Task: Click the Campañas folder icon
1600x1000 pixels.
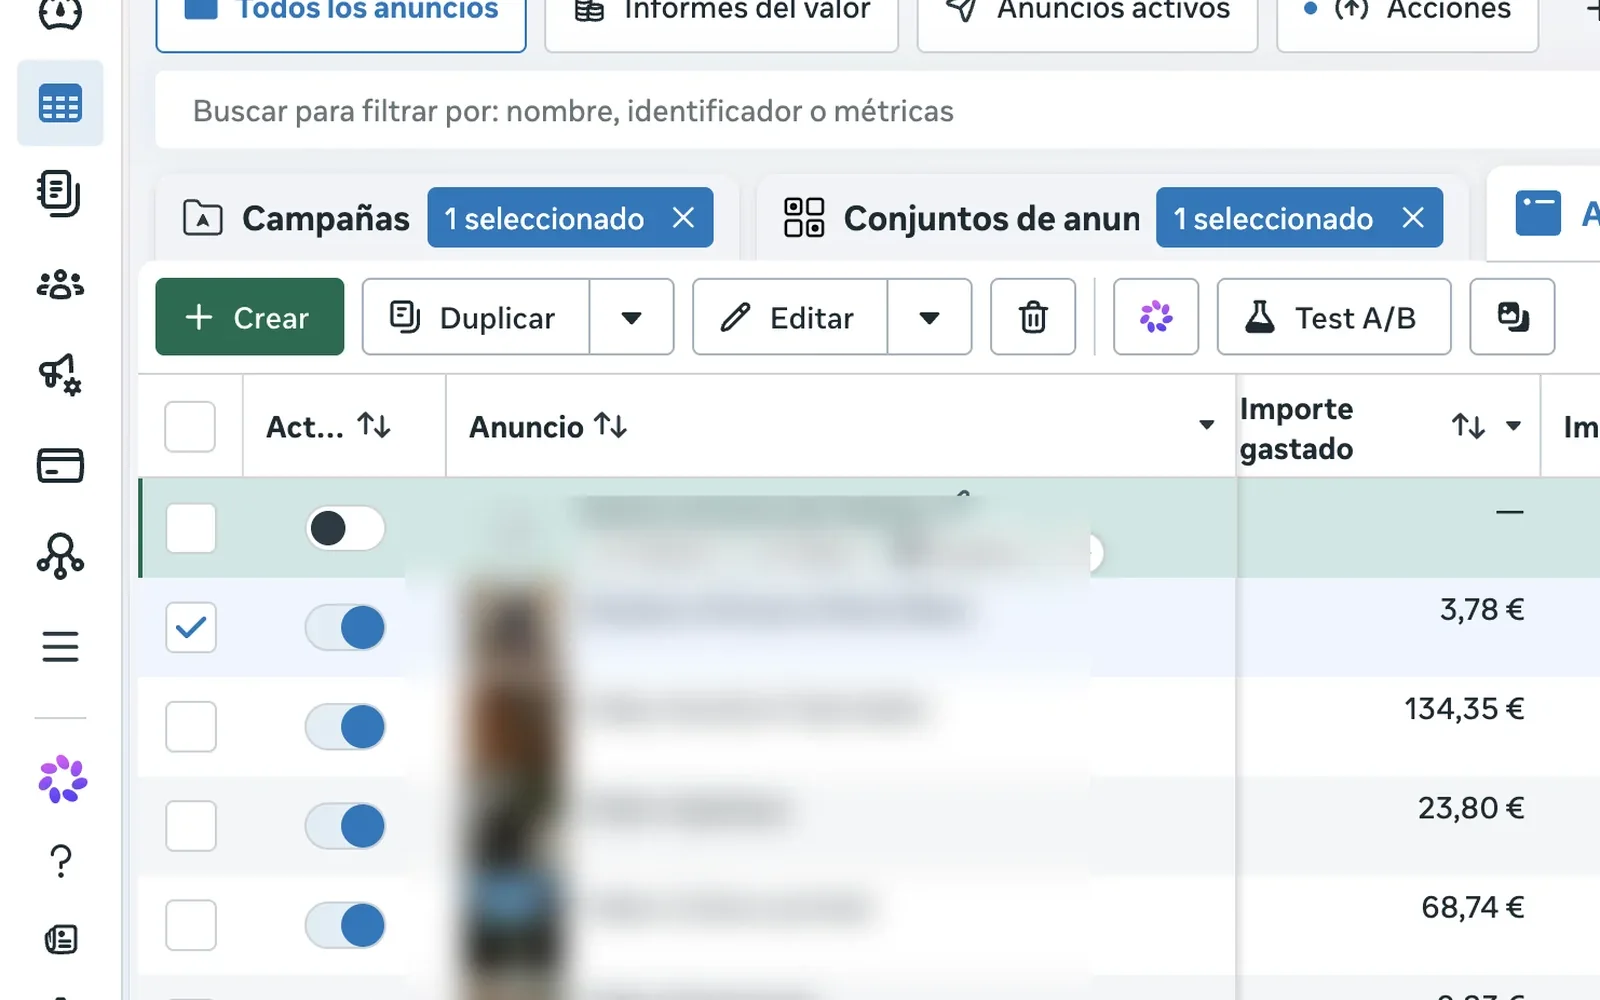Action: pos(203,217)
